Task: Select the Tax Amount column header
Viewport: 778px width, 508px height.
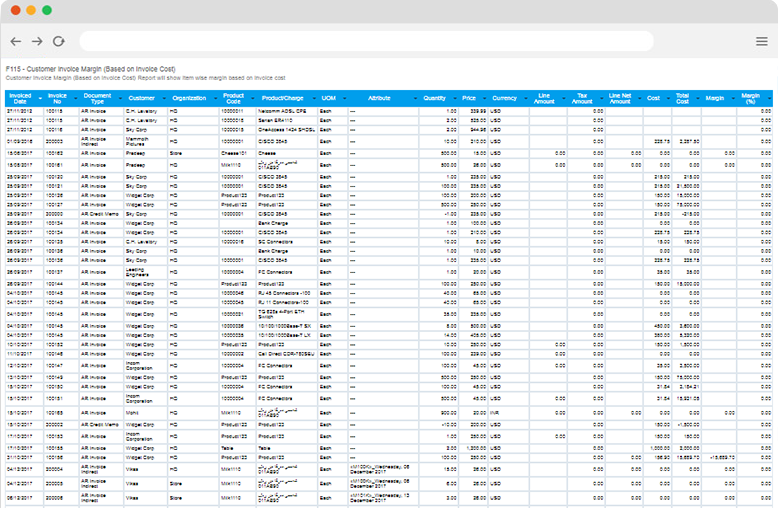Action: [581, 99]
